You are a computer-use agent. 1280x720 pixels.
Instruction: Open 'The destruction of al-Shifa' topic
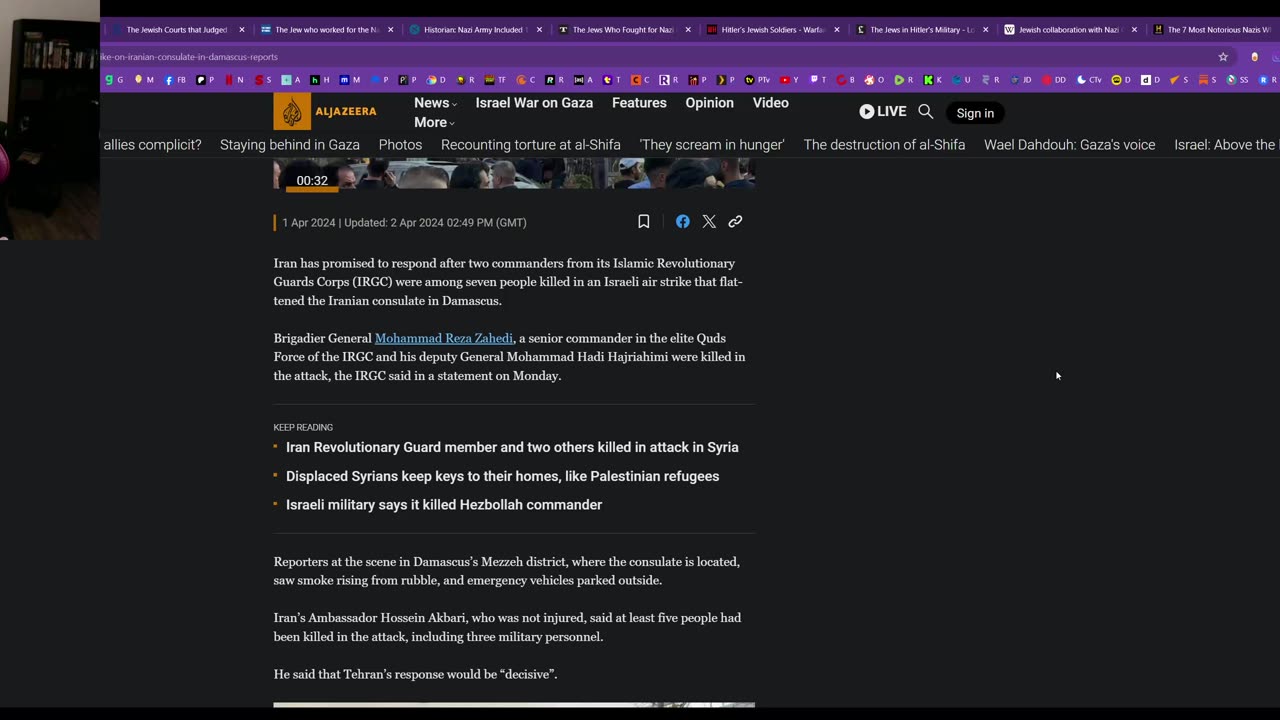point(884,145)
